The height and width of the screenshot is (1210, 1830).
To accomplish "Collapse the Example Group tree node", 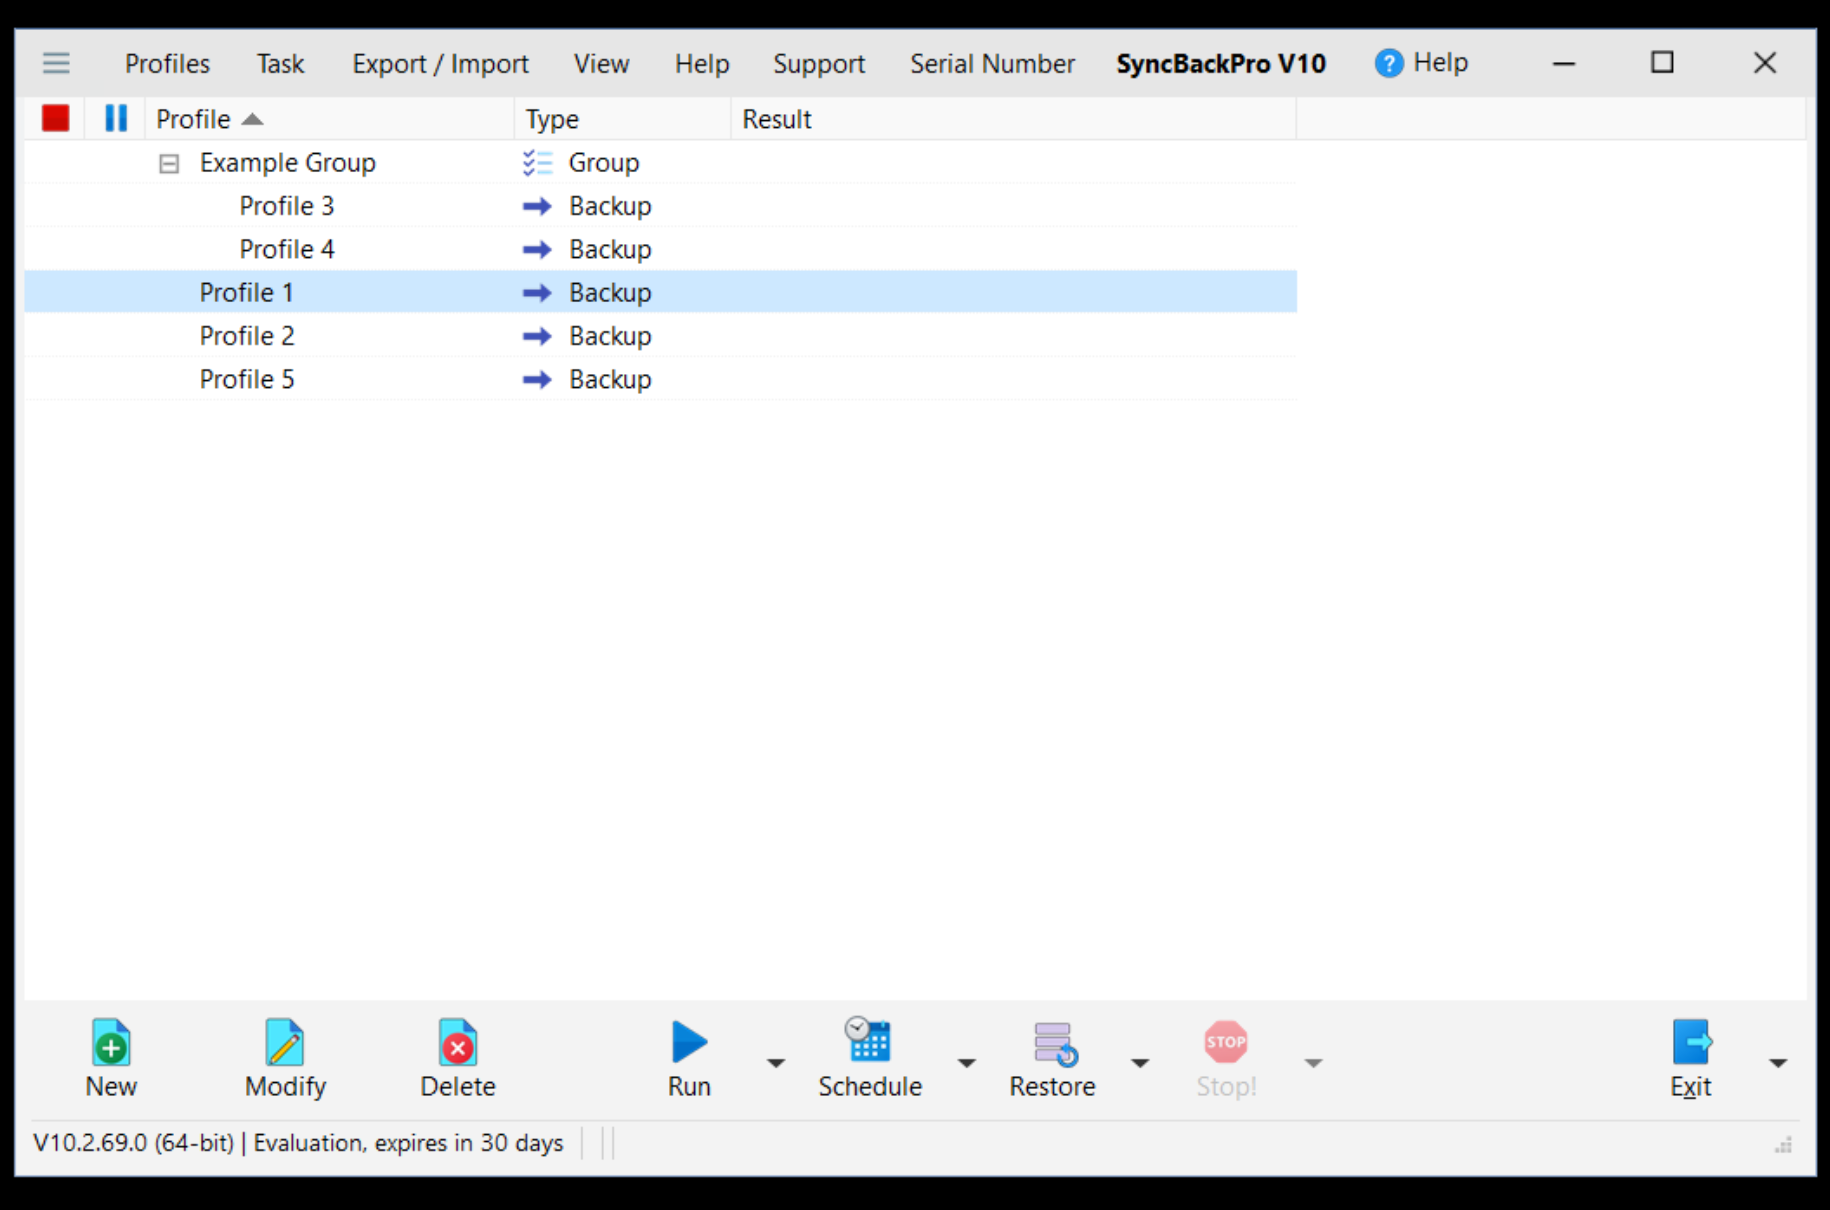I will (x=169, y=163).
